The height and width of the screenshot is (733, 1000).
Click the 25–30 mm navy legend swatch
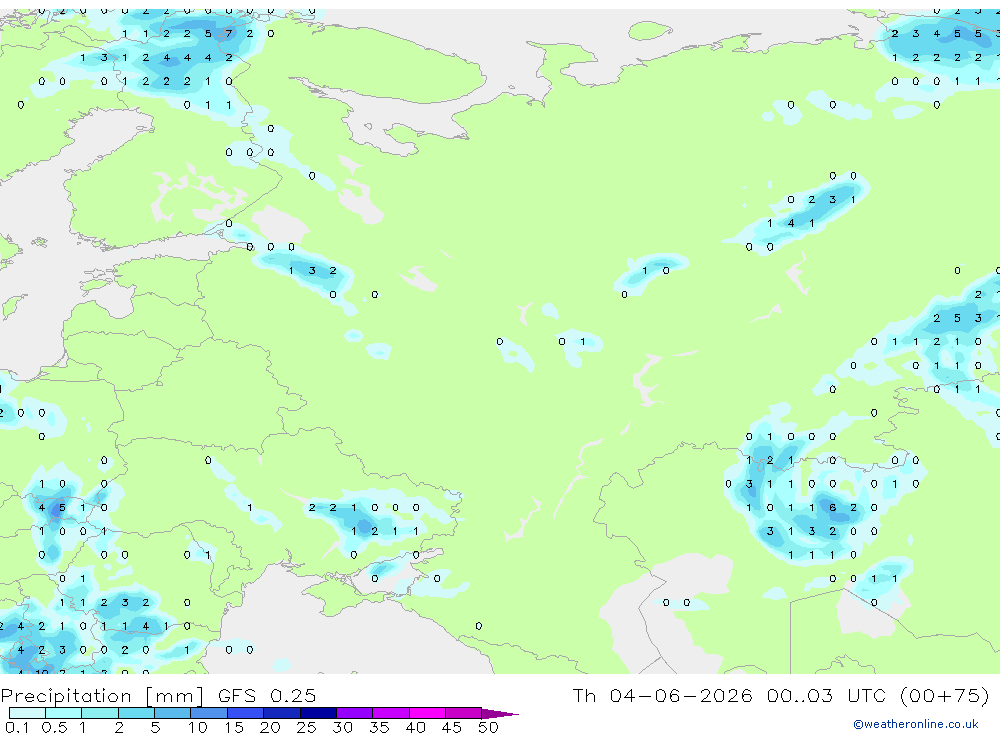(318, 713)
